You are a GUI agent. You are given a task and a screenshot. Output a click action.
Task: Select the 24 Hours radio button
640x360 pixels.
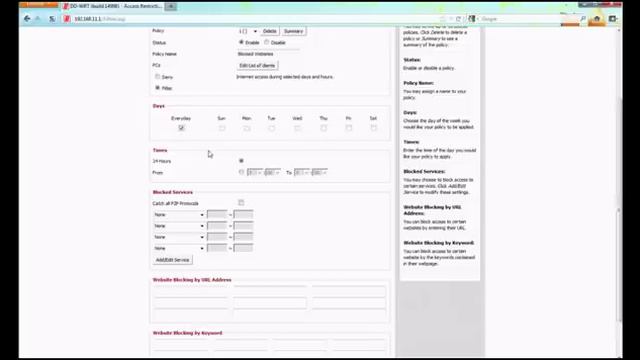[241, 161]
